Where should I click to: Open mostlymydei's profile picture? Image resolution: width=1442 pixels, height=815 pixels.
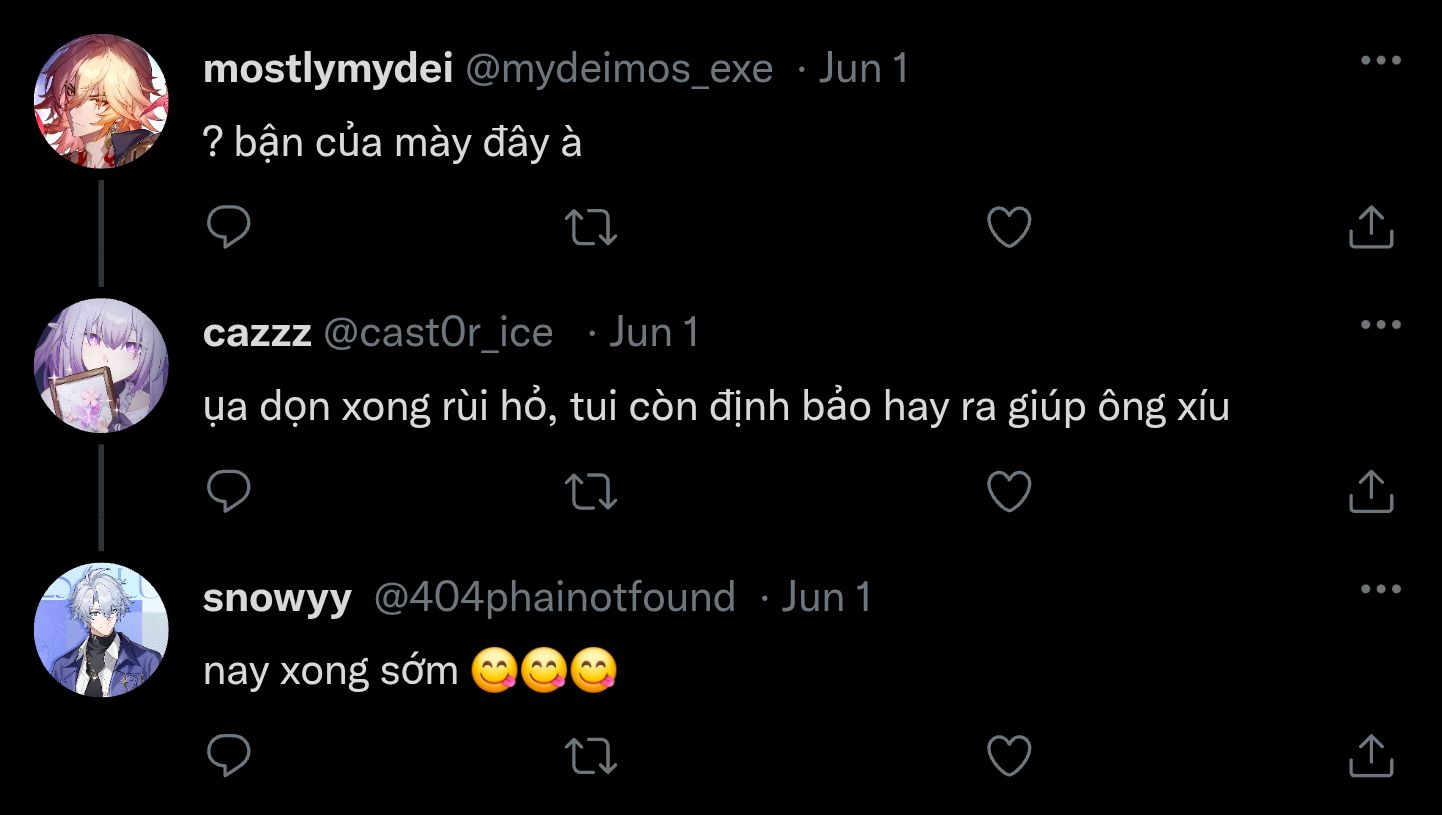(x=101, y=101)
